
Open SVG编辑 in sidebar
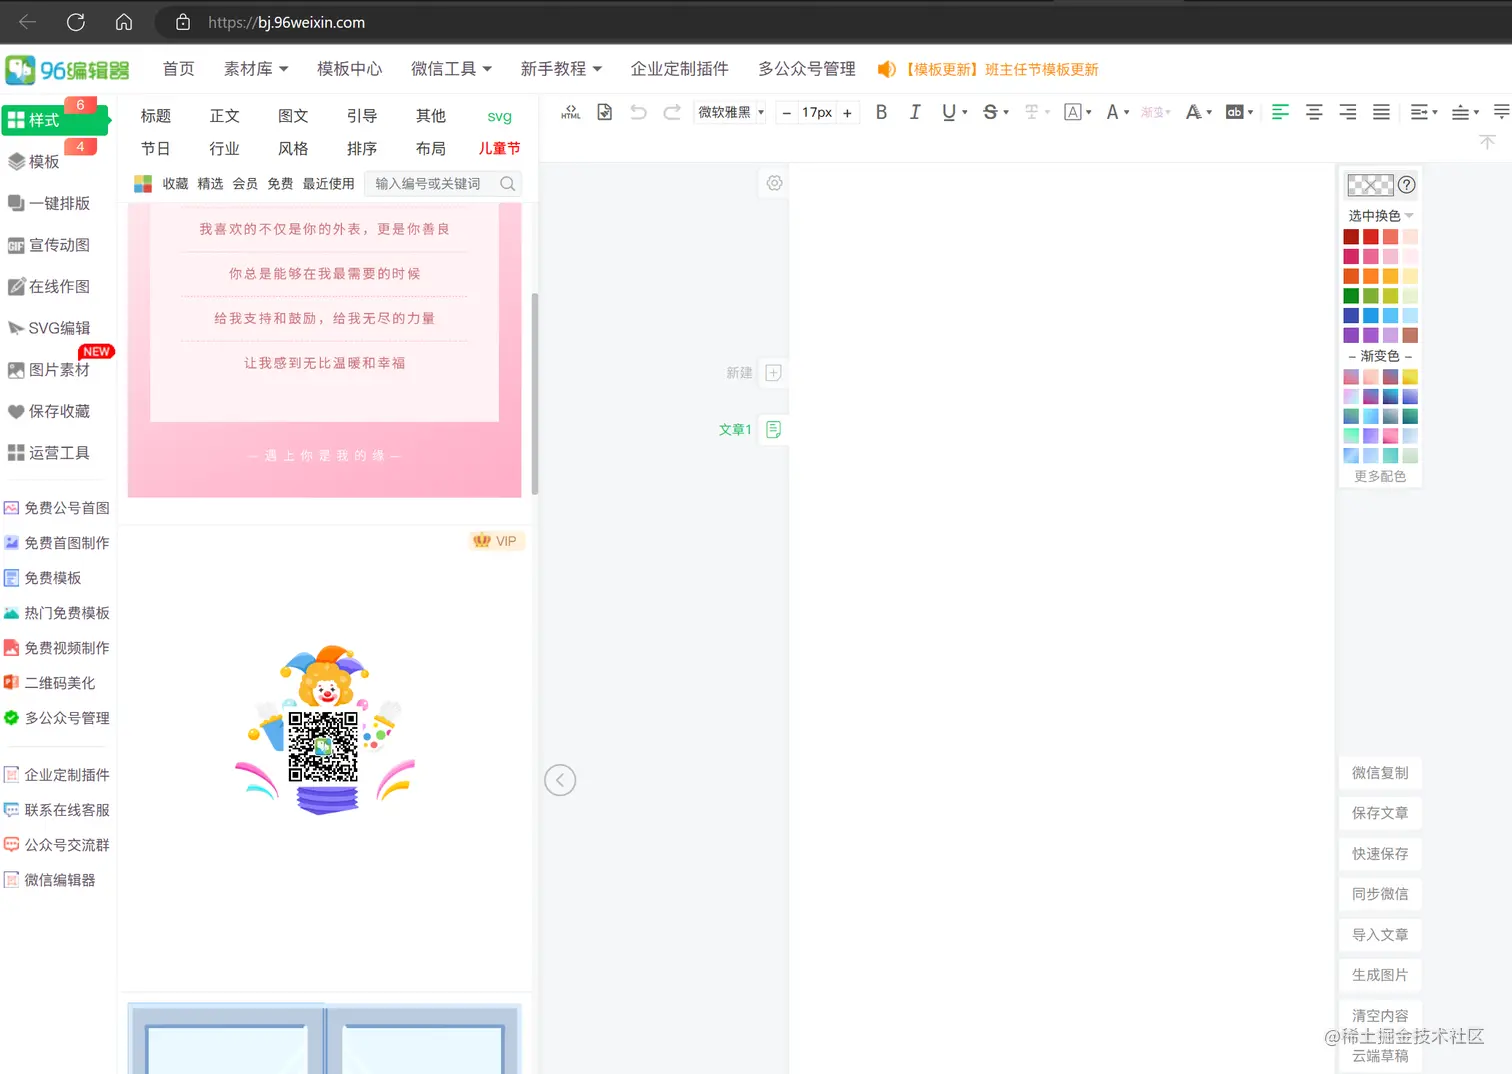click(x=50, y=328)
